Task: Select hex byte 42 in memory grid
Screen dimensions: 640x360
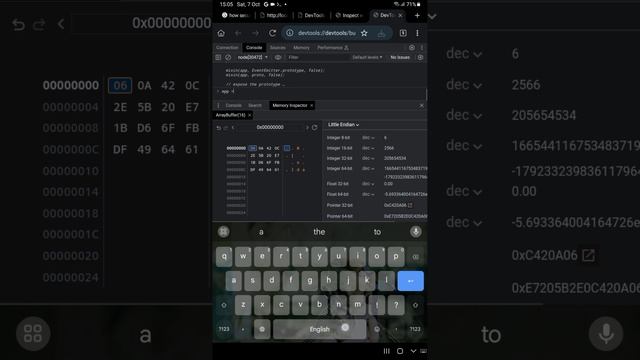Action: pos(269,148)
